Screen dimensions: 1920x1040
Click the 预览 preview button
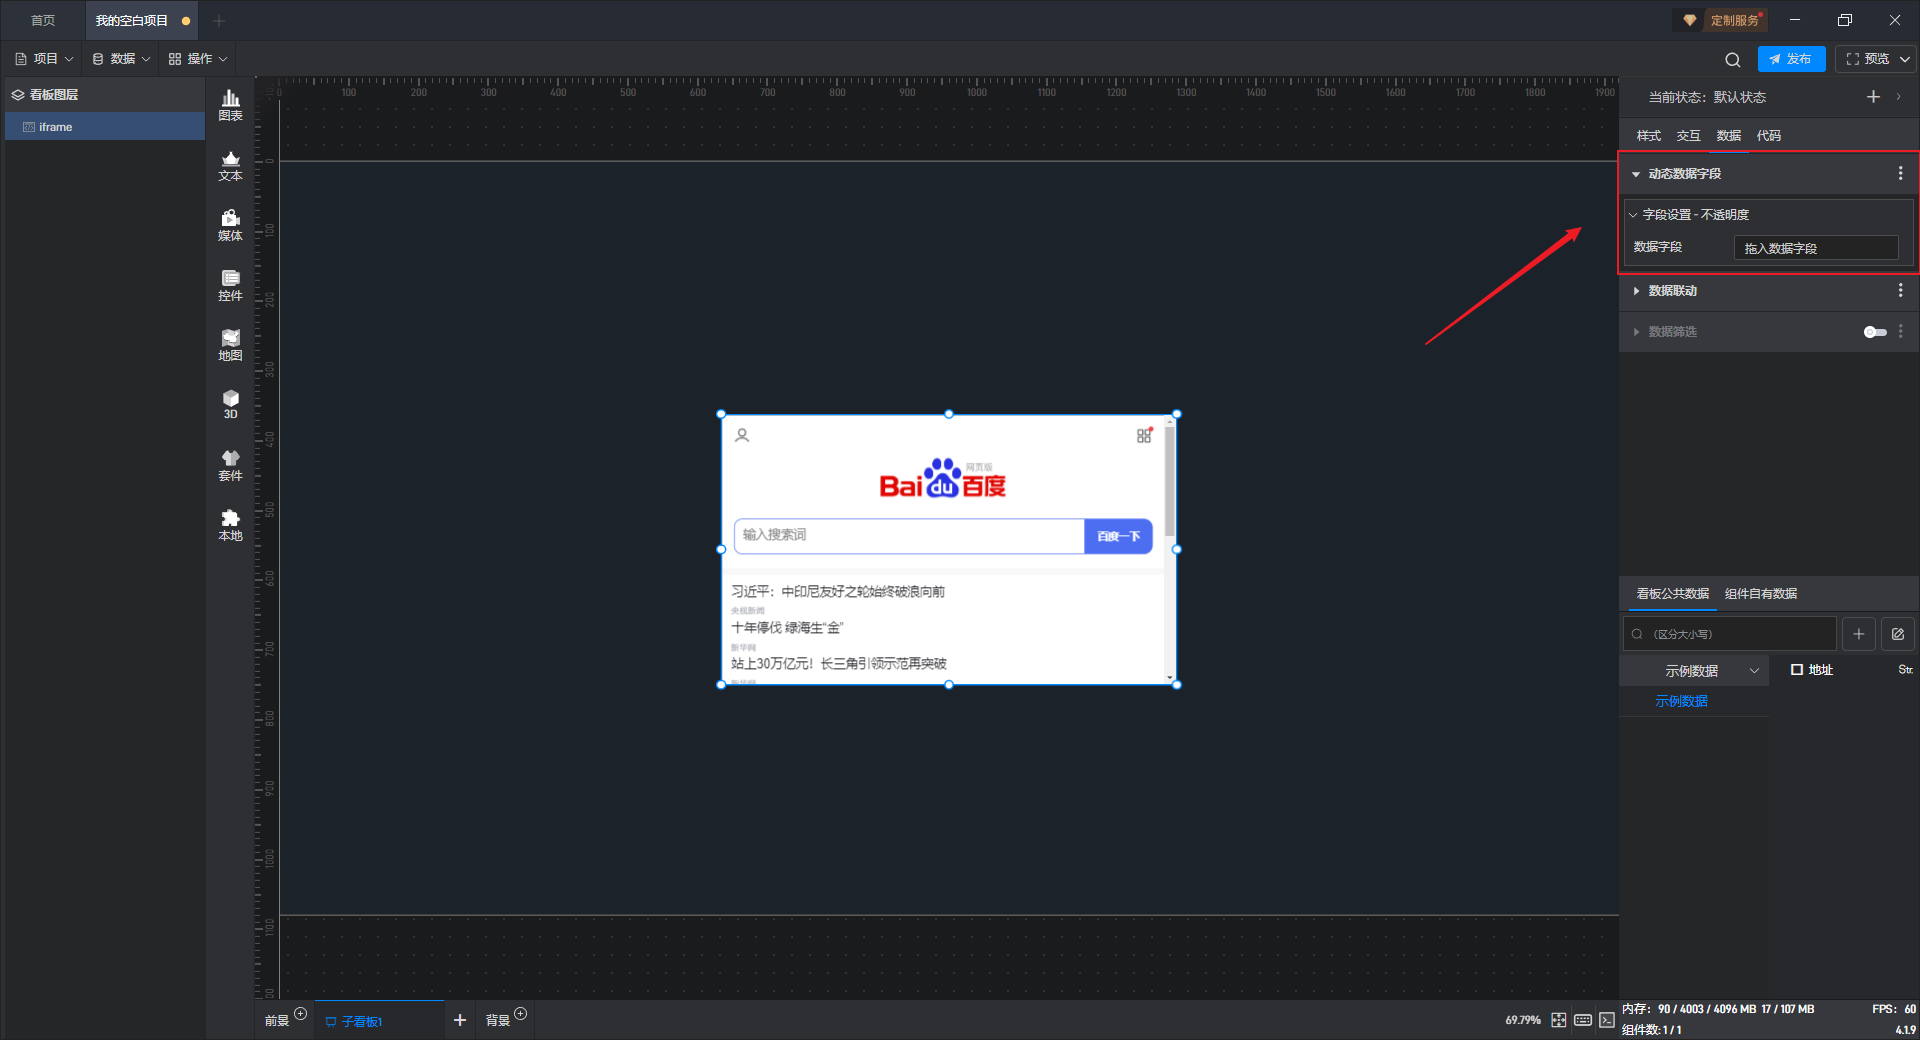(1867, 59)
